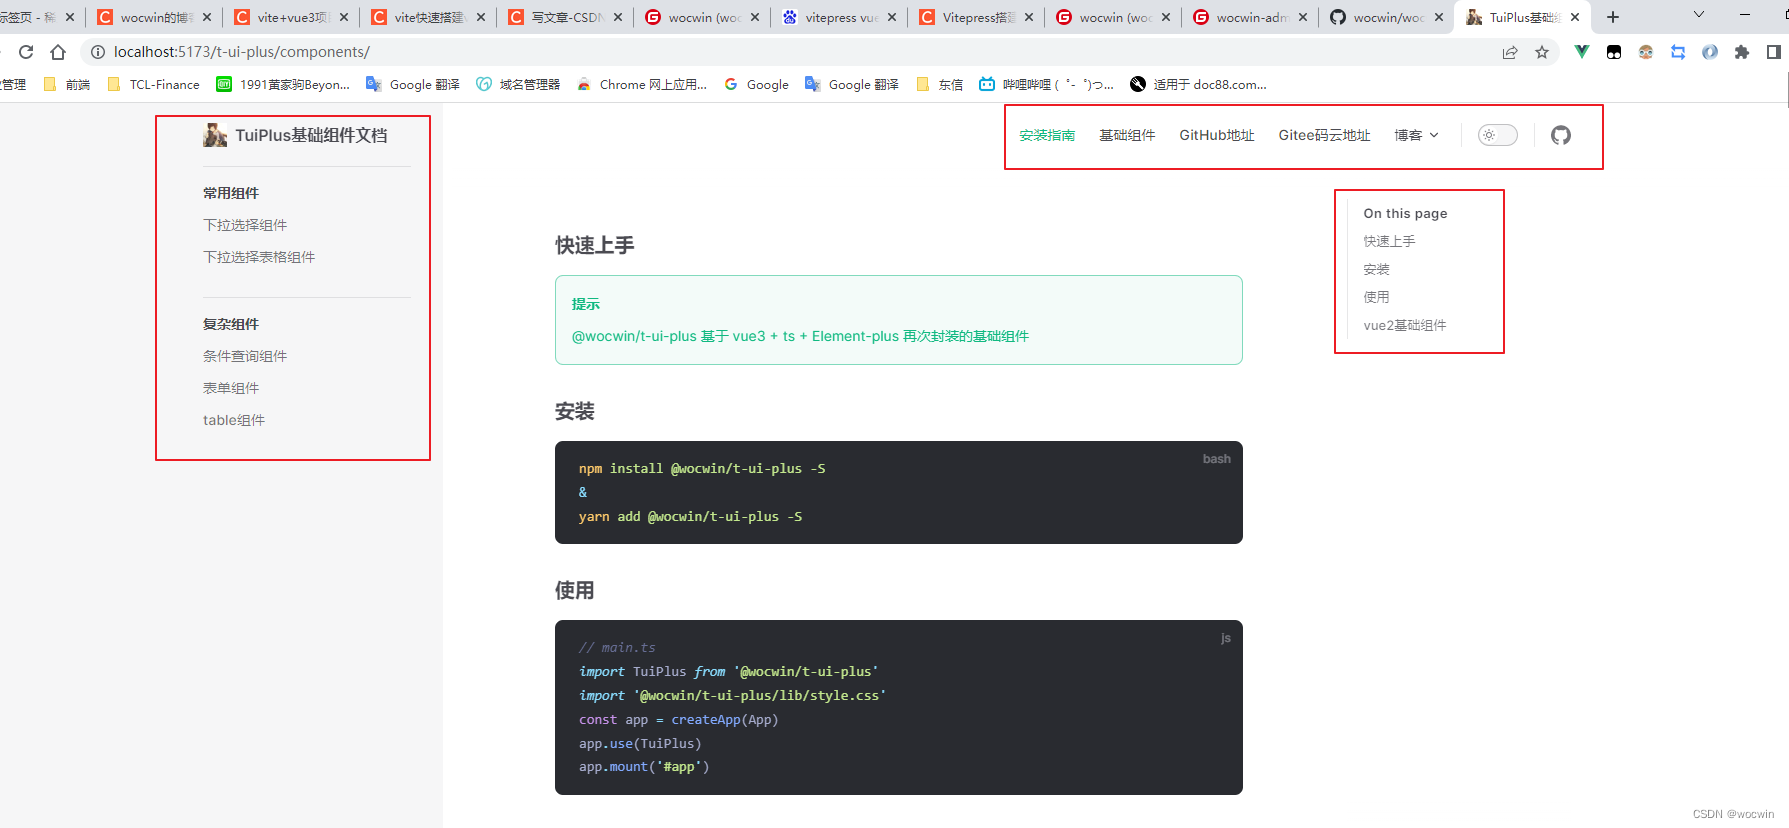Open the tab search chevron in title bar
Viewport: 1789px width, 828px height.
pyautogui.click(x=1698, y=15)
